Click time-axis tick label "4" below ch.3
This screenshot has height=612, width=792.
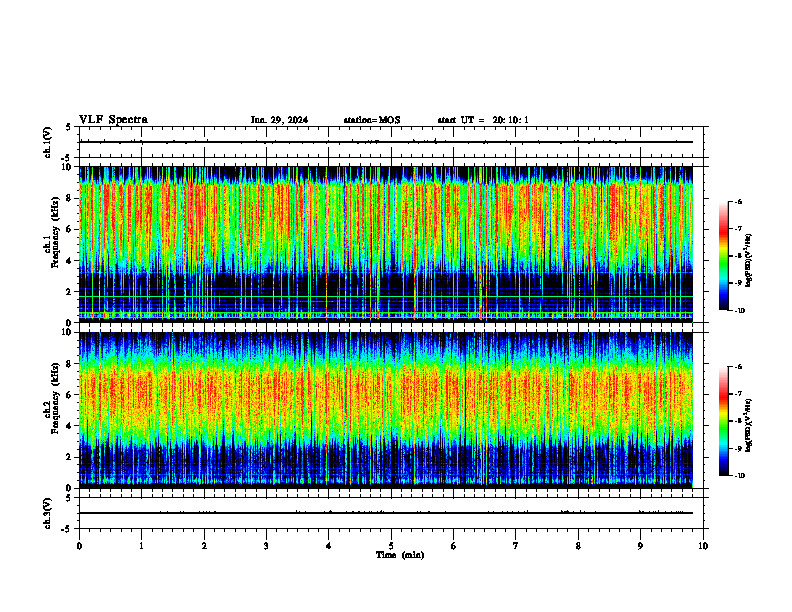pyautogui.click(x=328, y=546)
